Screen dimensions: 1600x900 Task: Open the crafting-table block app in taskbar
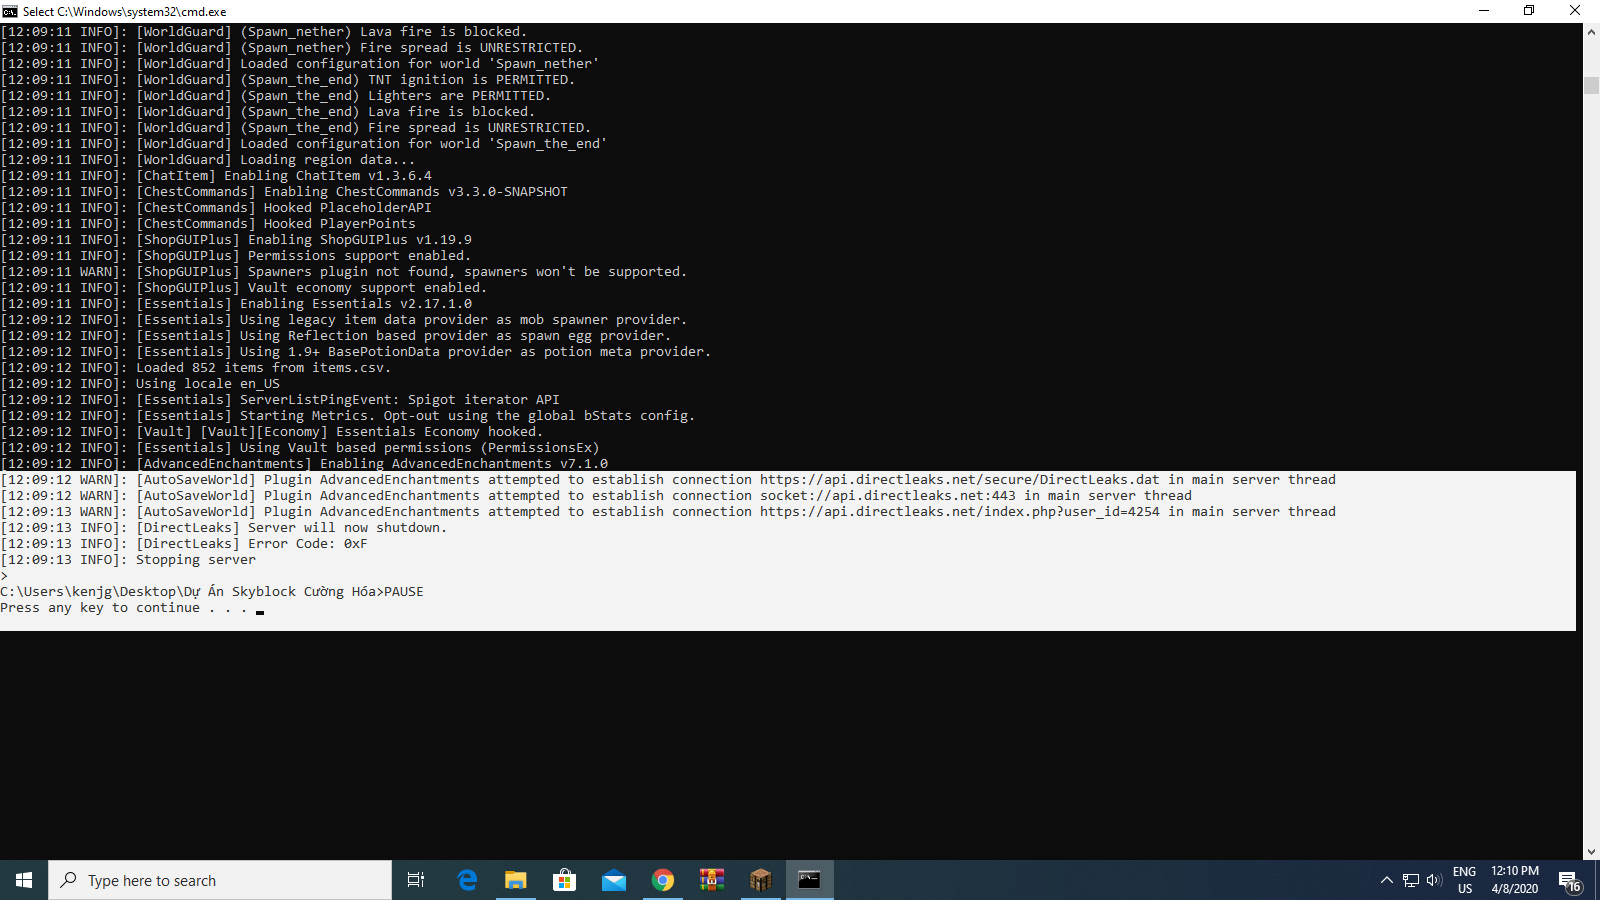click(x=761, y=880)
